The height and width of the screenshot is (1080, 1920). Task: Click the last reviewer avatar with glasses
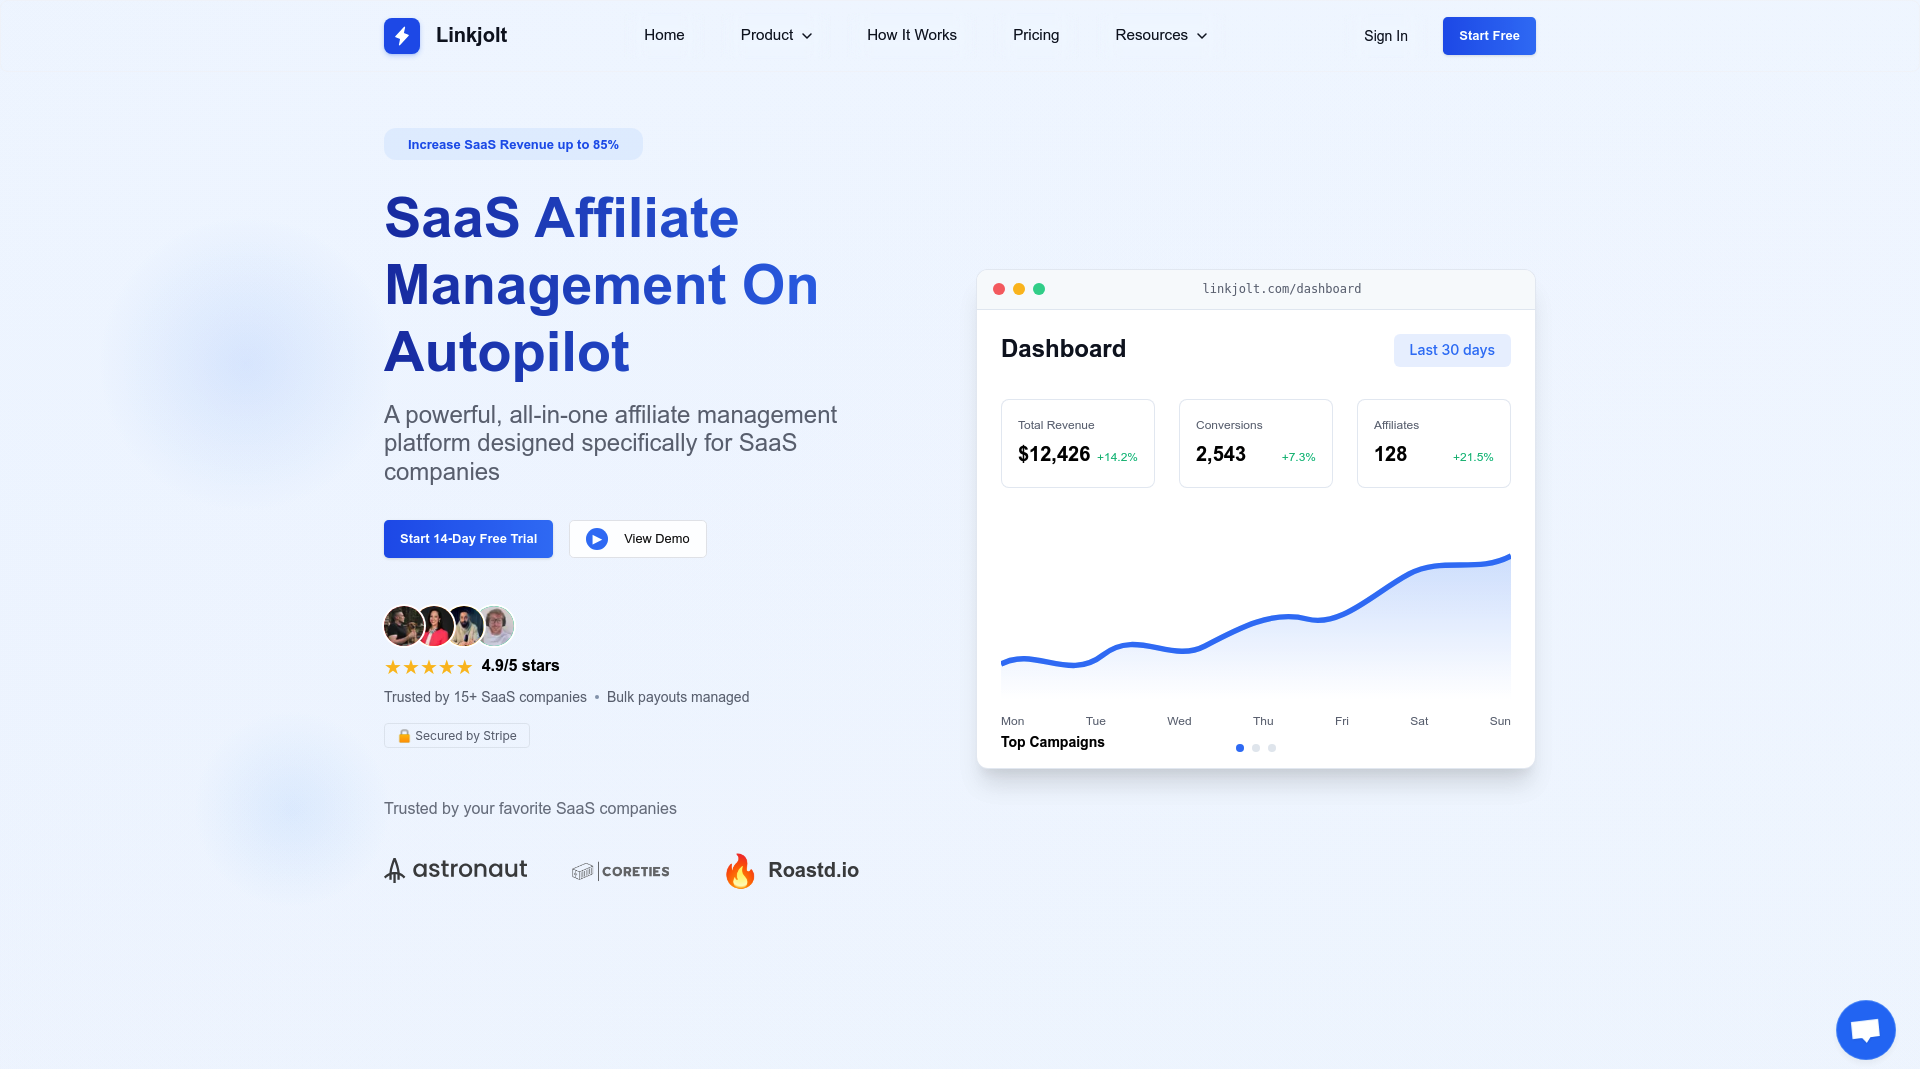[x=495, y=626]
